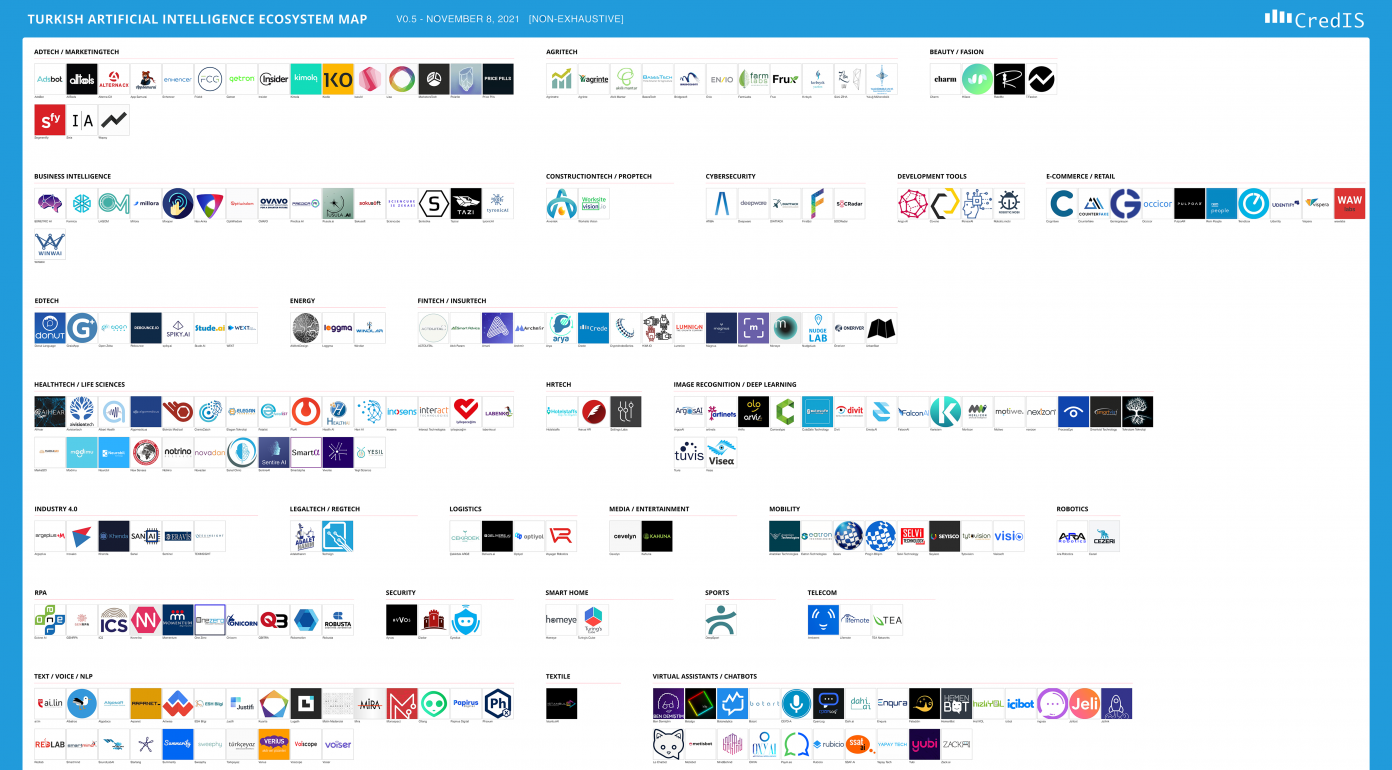The image size is (1392, 770).
Task: Open the Voiscope logo tile
Action: 306,744
